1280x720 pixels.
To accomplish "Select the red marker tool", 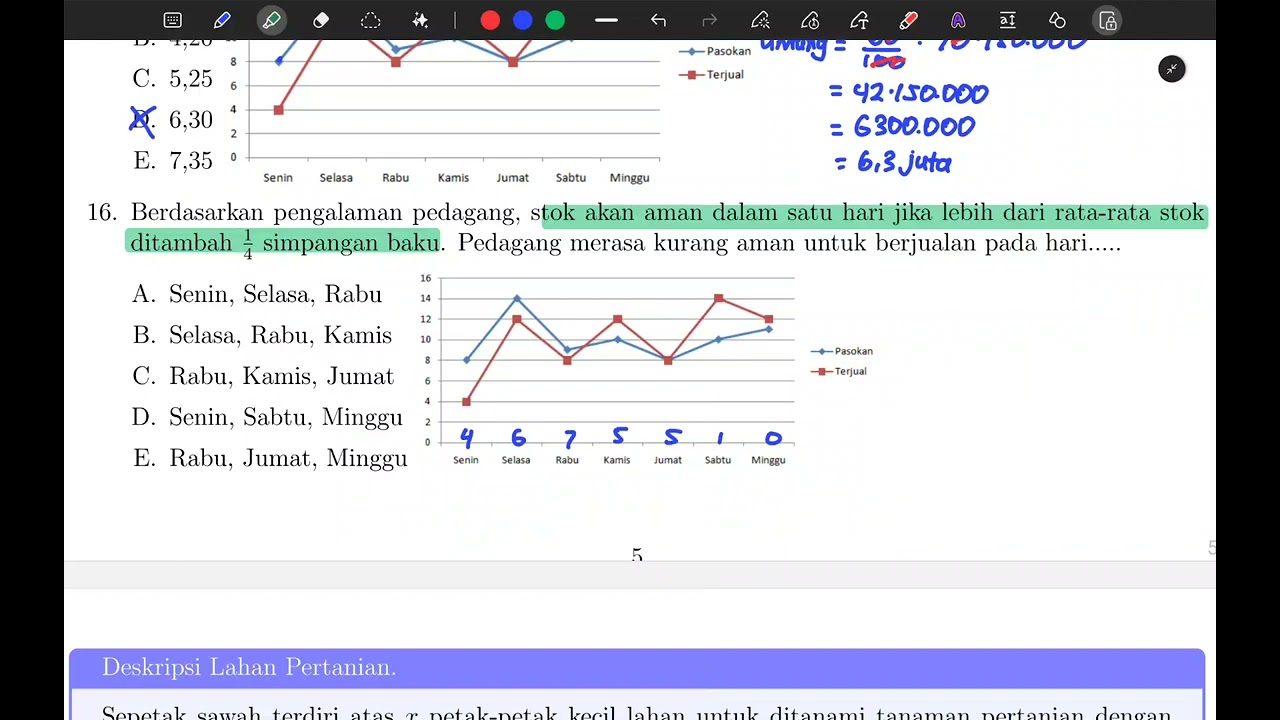I will (908, 20).
